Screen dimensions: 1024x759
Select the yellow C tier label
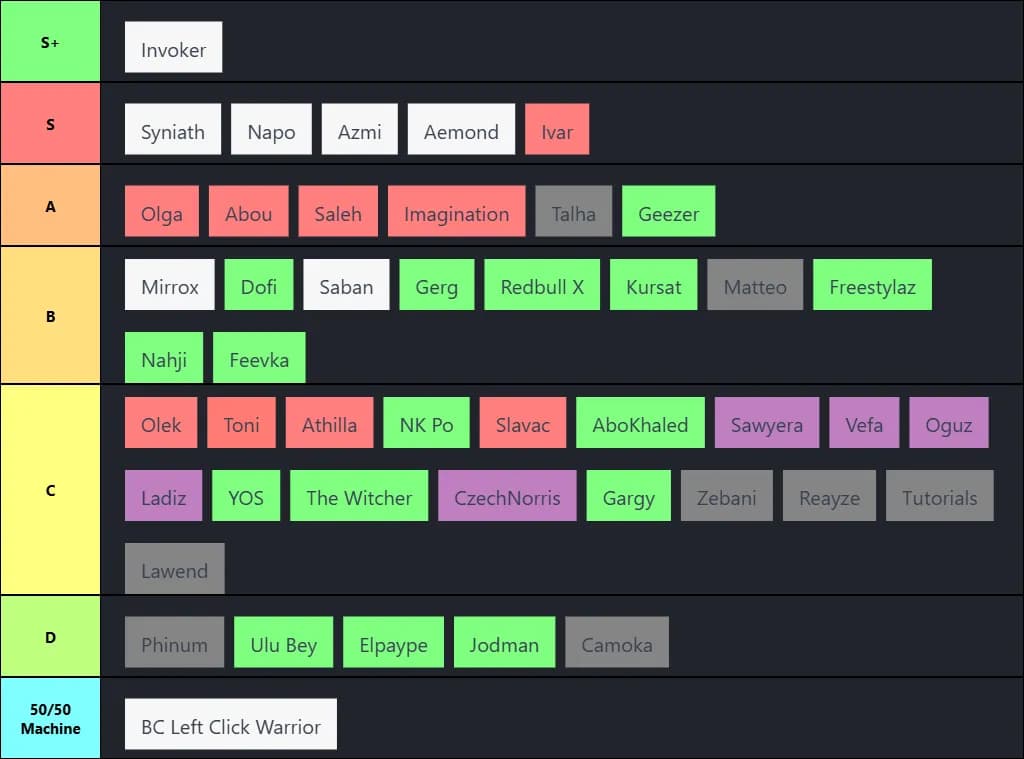point(50,490)
